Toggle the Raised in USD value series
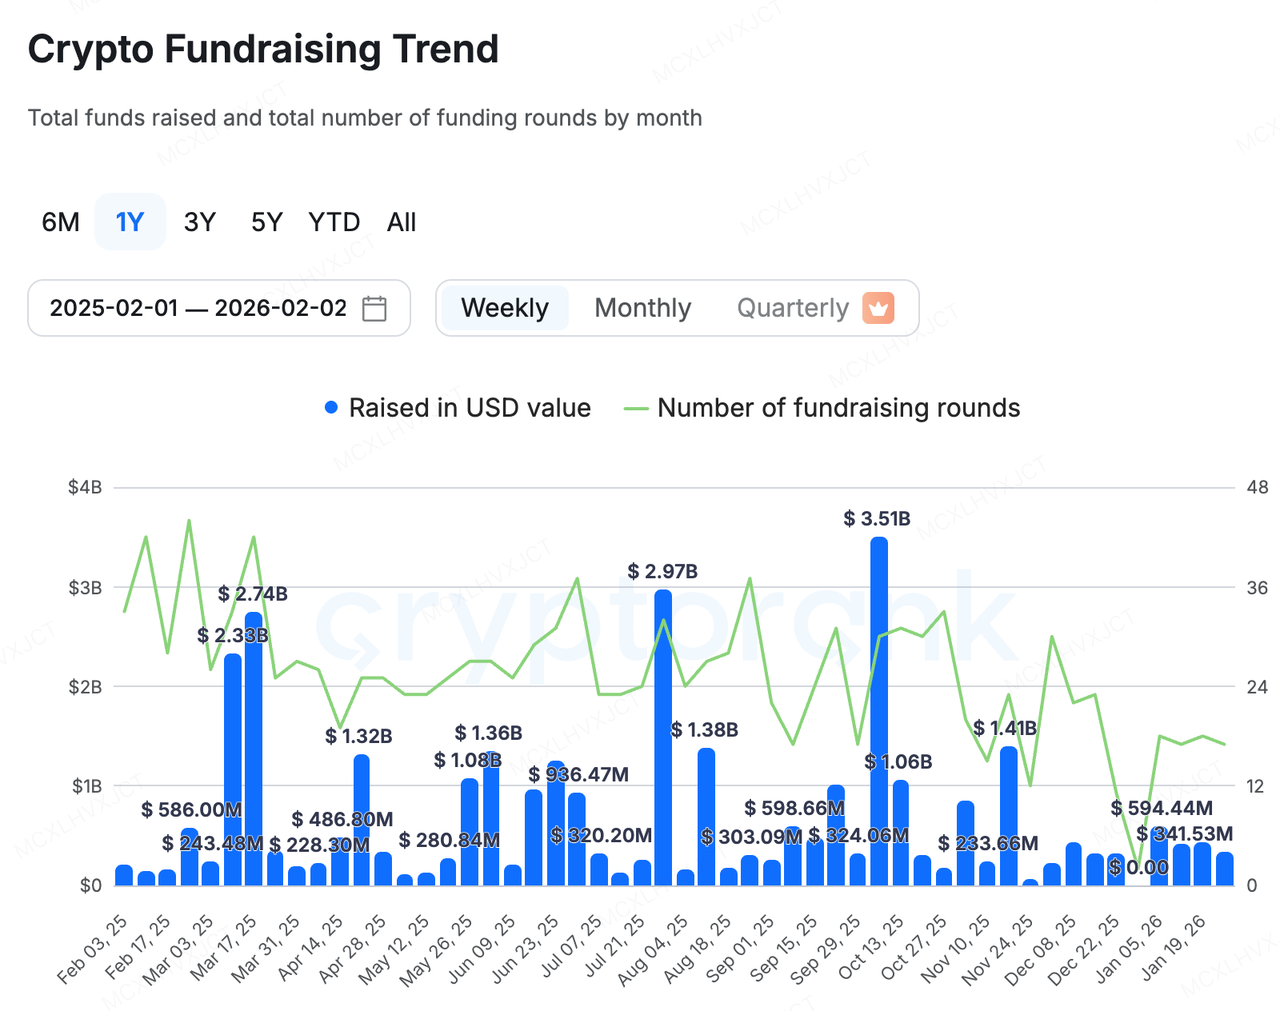Screen dimensions: 1280x1011 click(x=469, y=408)
